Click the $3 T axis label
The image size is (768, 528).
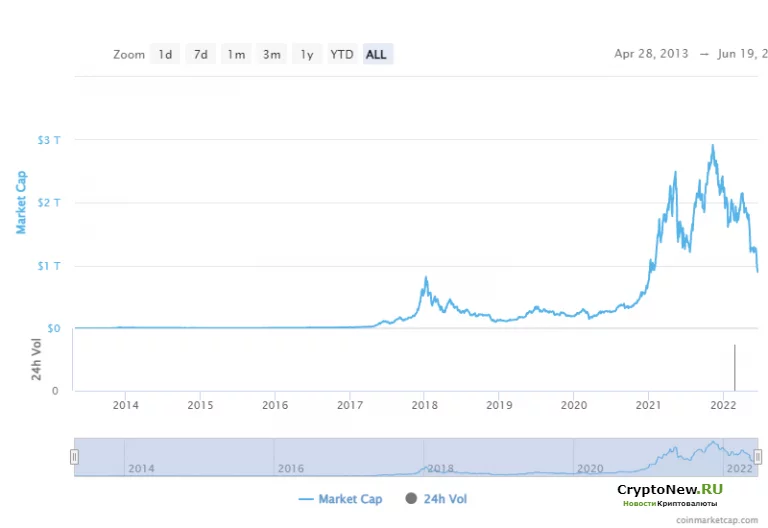[x=49, y=140]
